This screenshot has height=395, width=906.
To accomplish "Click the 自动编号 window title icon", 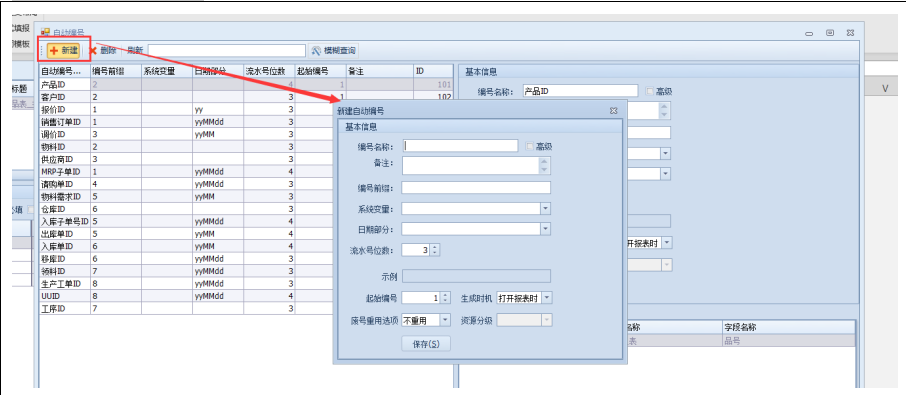I will tap(45, 32).
